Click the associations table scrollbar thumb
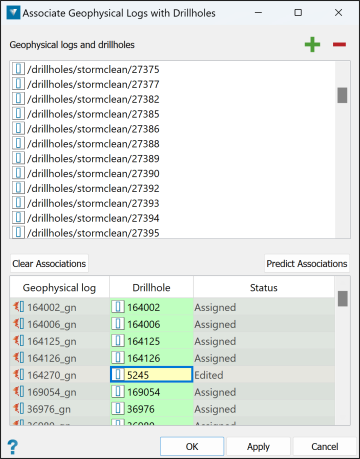Screen dimensions: 360x459 pos(343,298)
